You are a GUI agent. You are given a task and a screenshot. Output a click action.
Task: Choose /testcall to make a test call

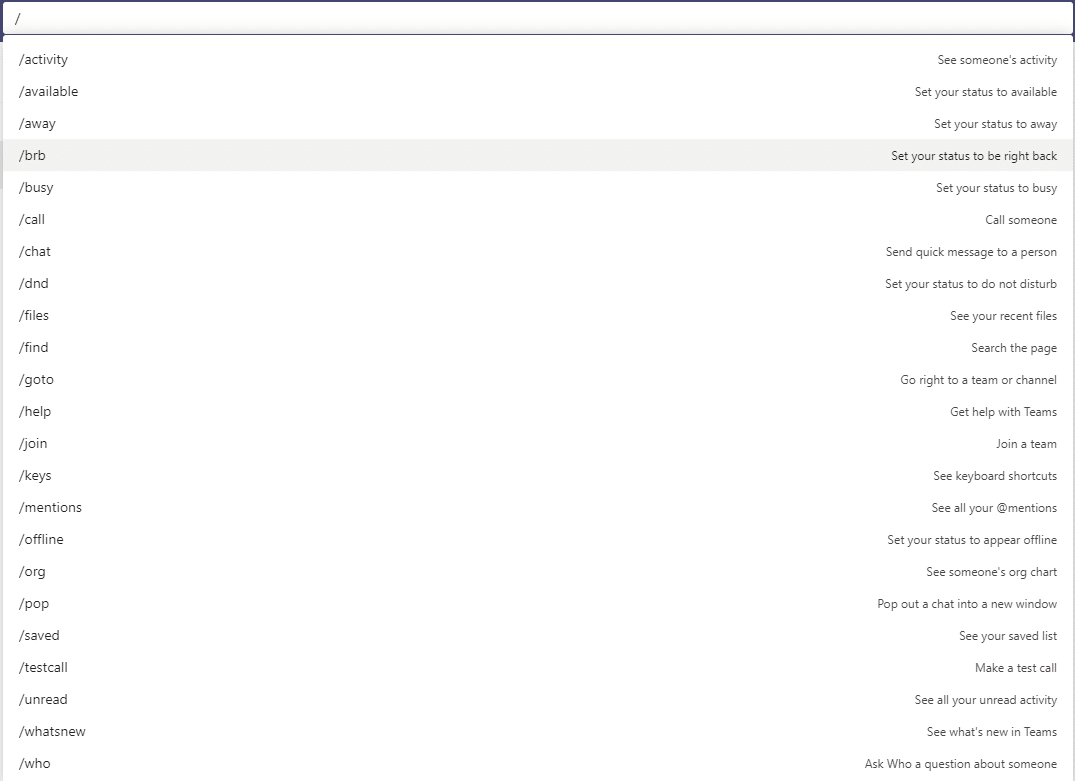tap(44, 668)
